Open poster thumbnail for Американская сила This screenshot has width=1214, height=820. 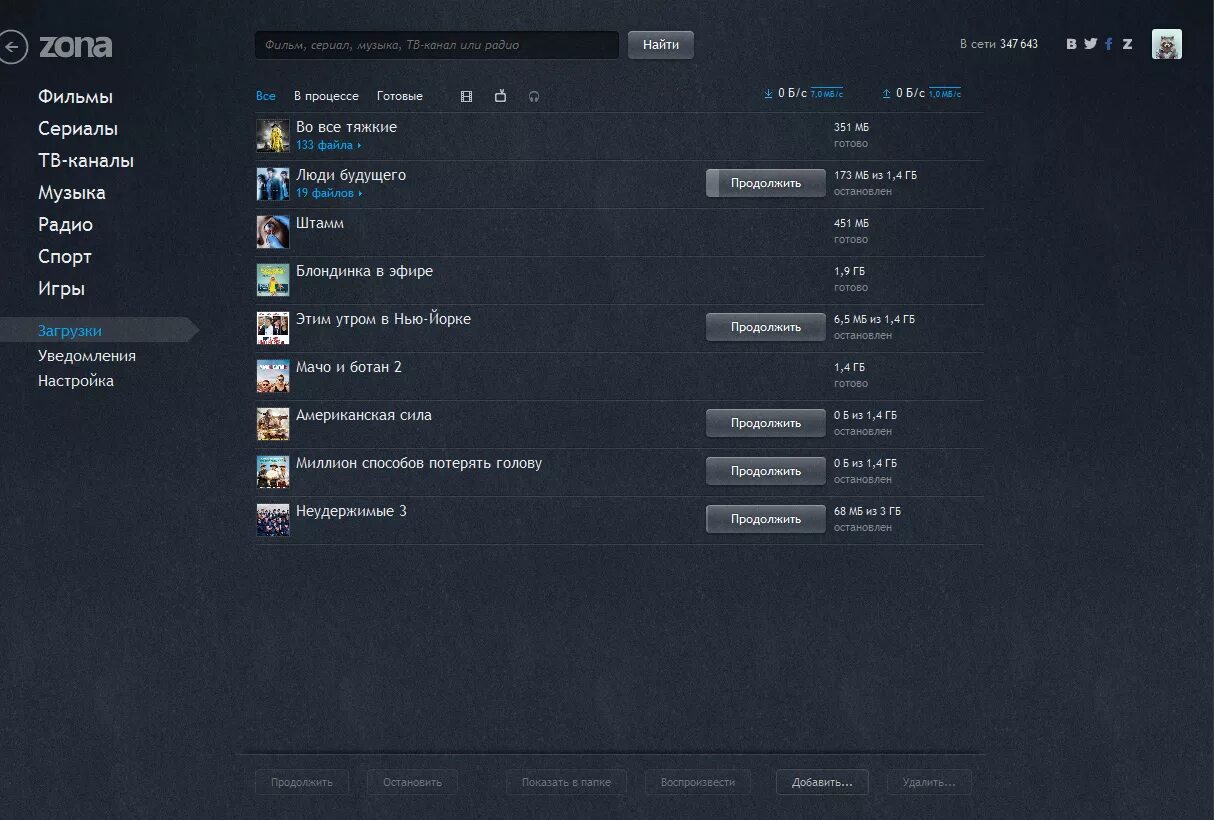coord(273,423)
